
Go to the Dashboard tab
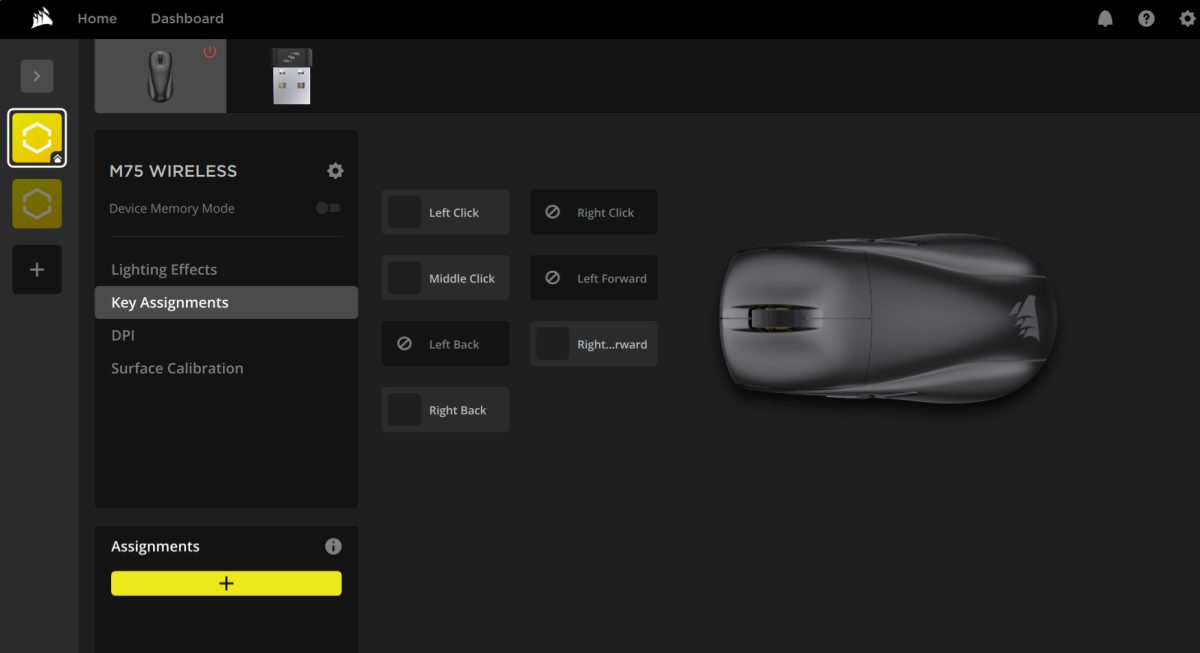click(x=187, y=19)
